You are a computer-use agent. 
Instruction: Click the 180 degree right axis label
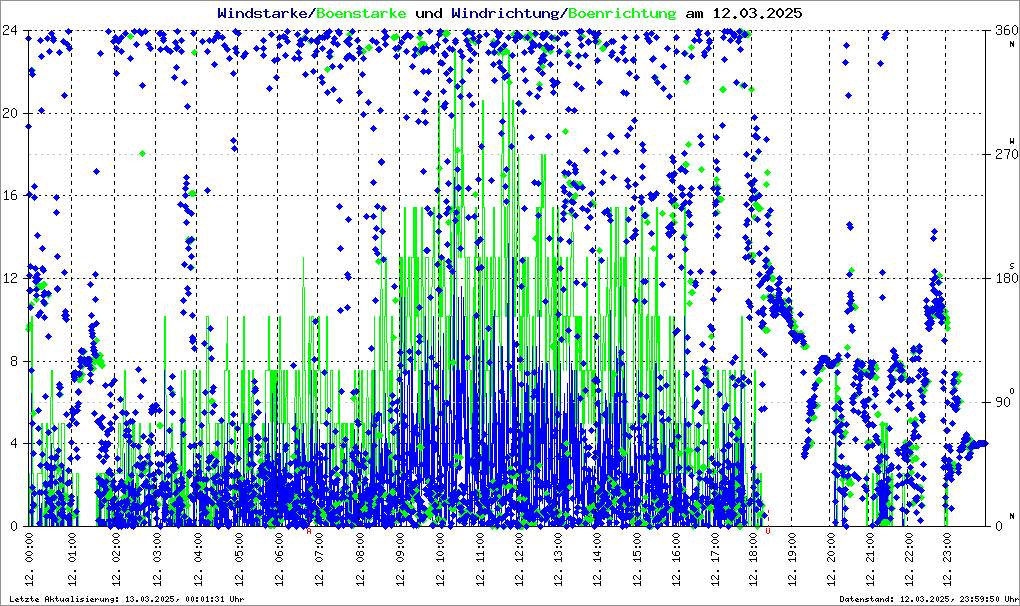[1005, 279]
